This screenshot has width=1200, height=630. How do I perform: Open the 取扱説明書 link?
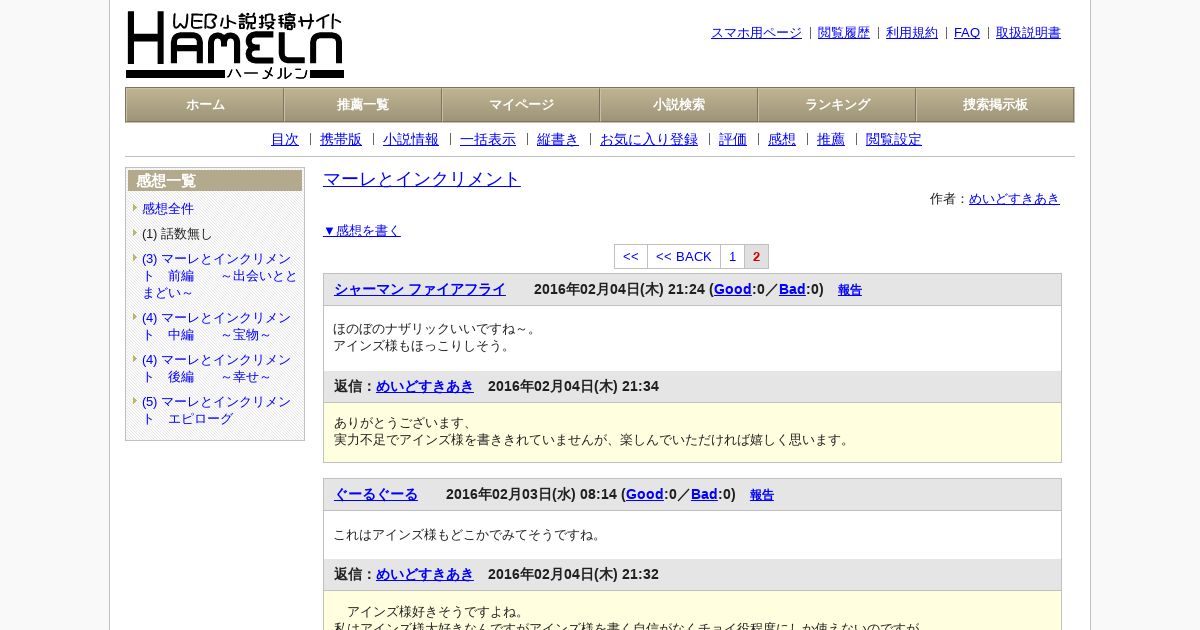[1028, 33]
